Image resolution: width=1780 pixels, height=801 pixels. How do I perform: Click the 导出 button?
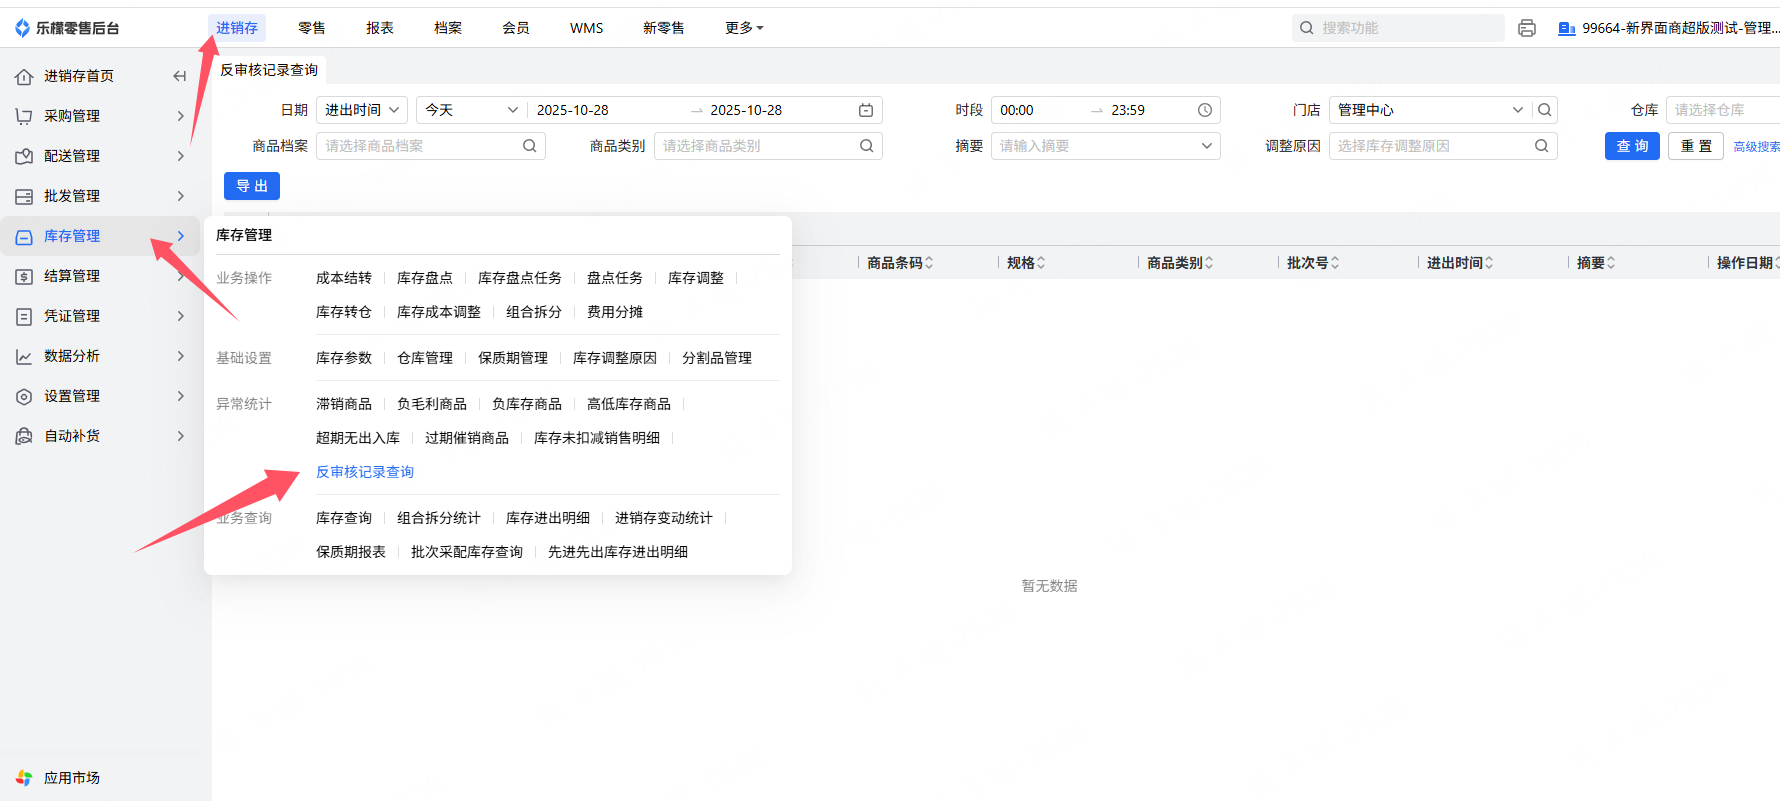(x=252, y=186)
